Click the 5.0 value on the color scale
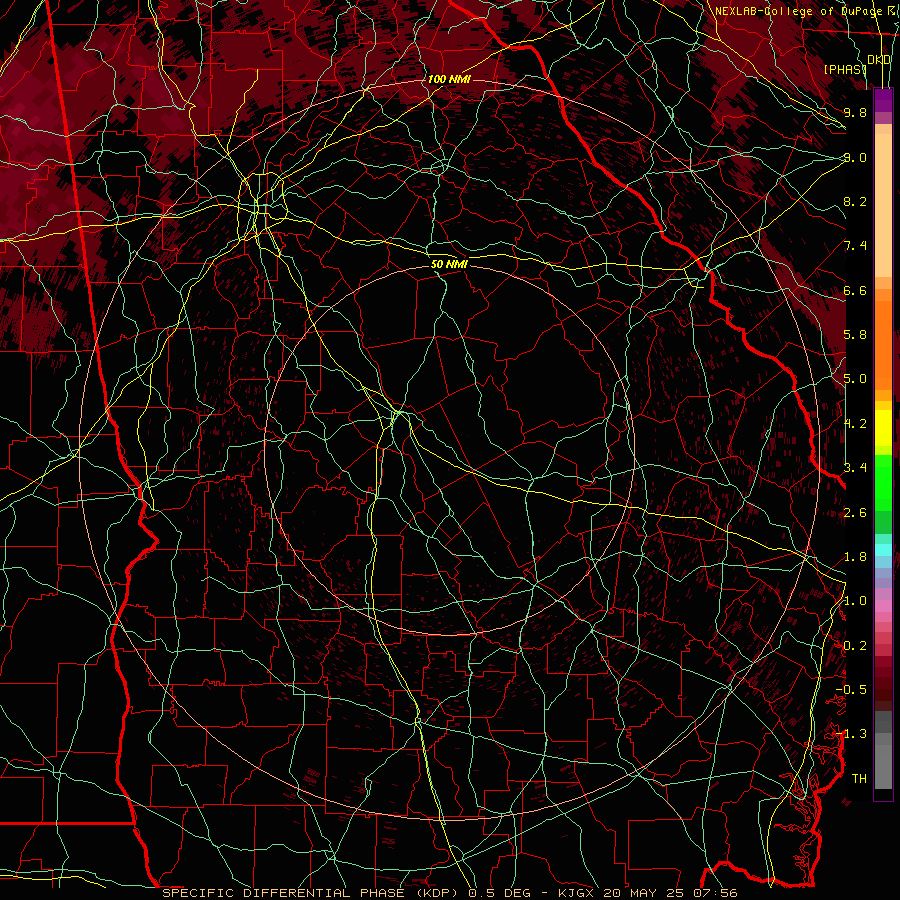 point(855,379)
